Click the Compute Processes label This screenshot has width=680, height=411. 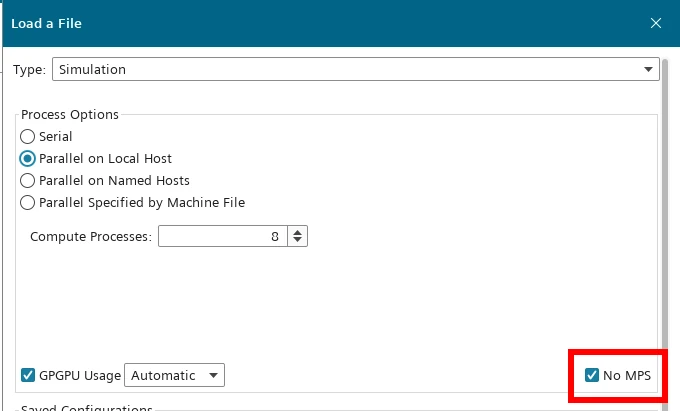point(91,236)
